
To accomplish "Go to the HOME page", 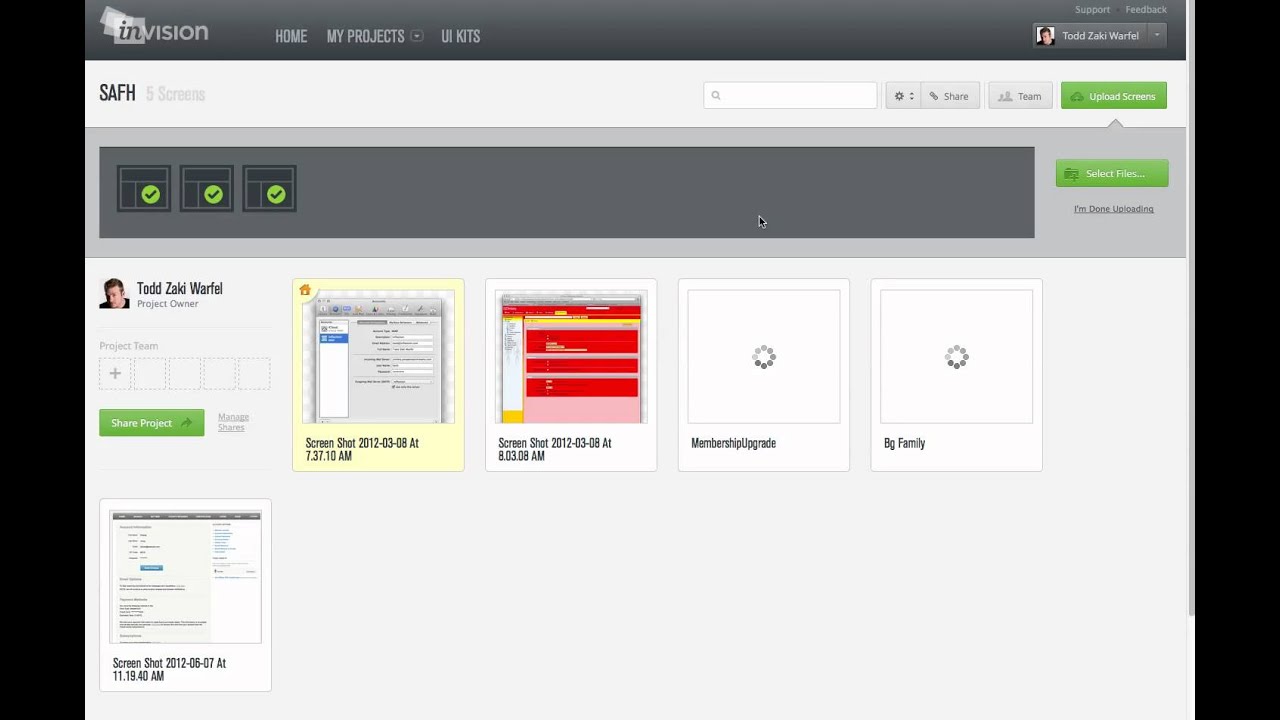I will [291, 36].
